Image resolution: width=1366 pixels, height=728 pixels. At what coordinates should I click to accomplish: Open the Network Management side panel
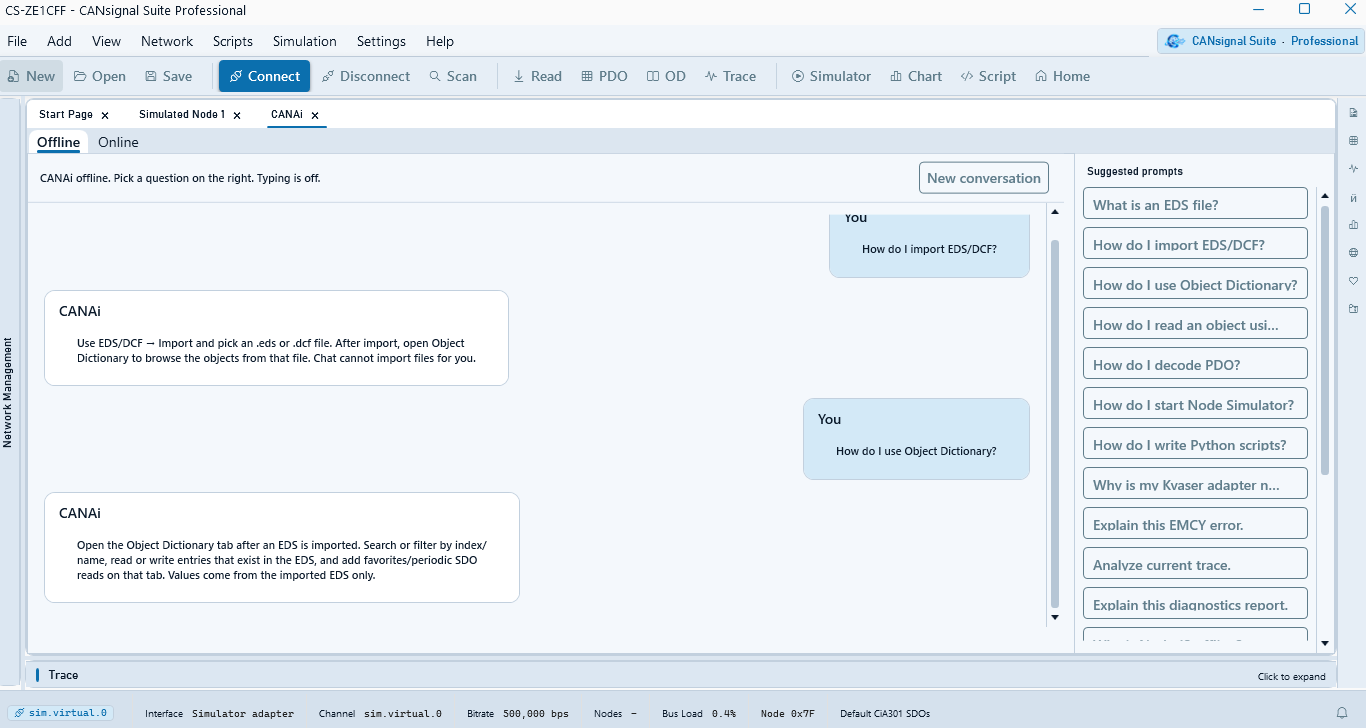click(x=8, y=392)
